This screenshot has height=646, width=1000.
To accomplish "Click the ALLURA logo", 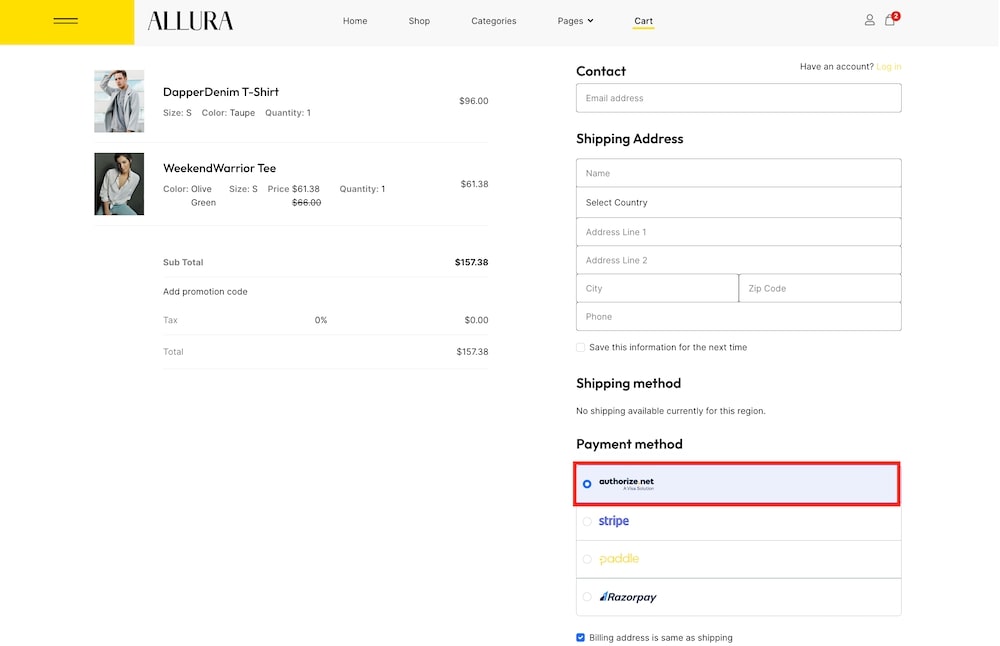I will [190, 21].
